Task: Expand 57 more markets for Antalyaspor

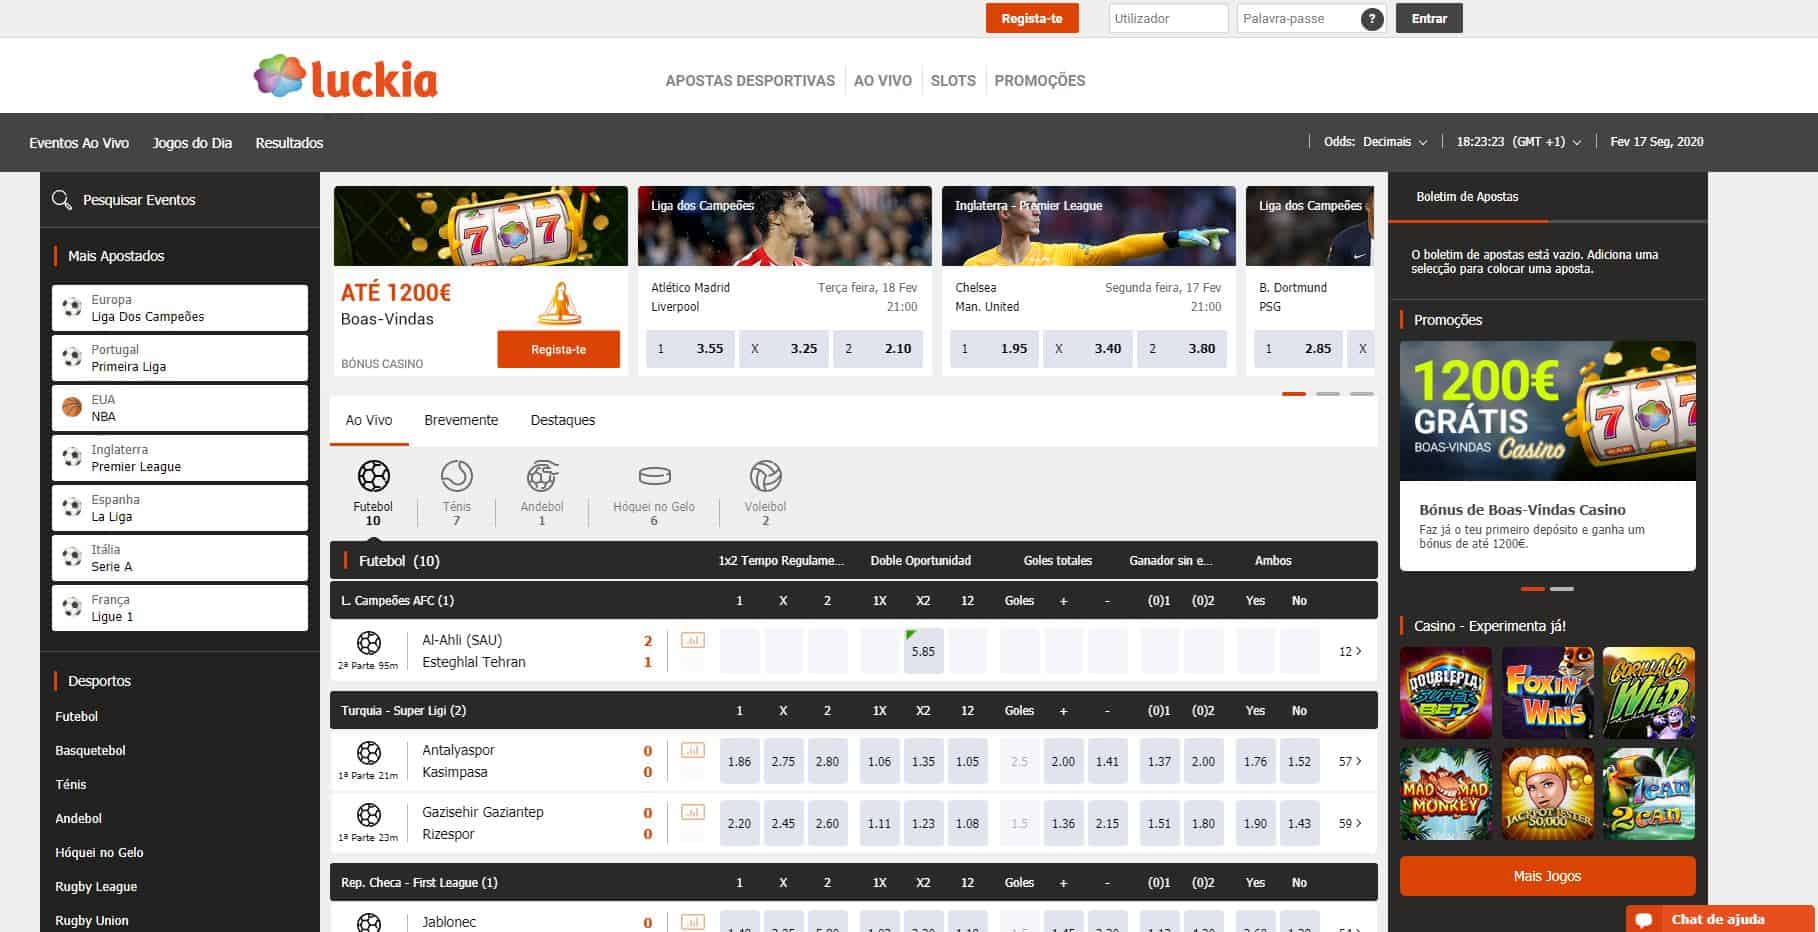Action: (1350, 761)
